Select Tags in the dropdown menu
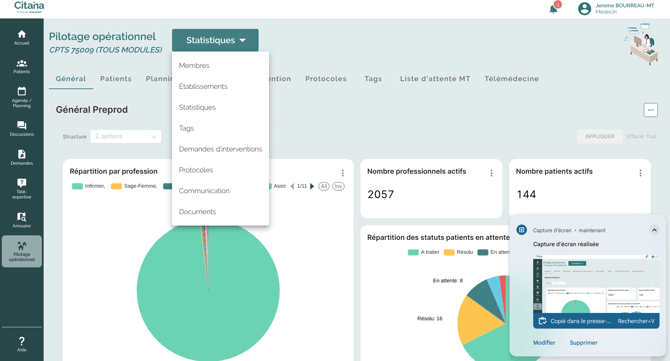670x361 pixels. point(220,128)
